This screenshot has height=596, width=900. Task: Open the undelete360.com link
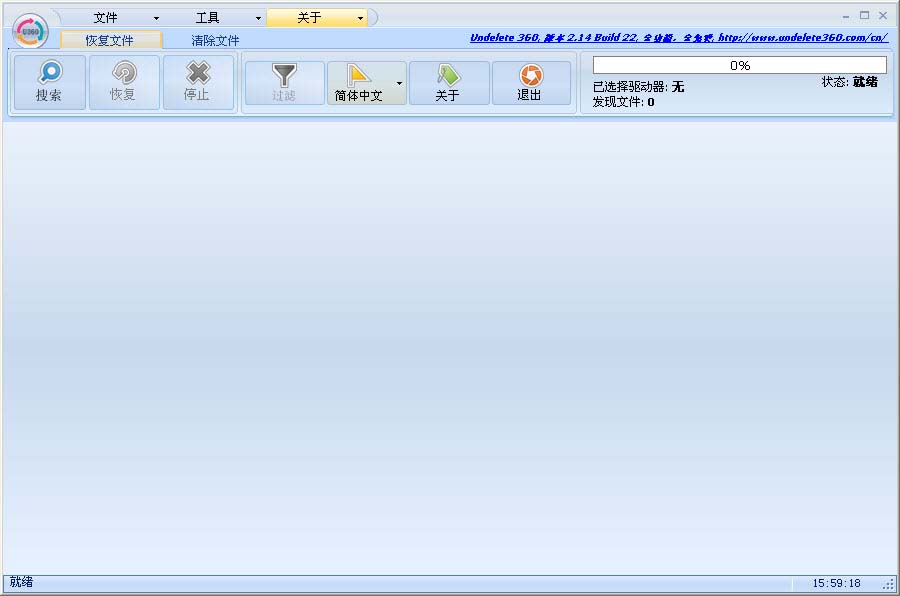[x=678, y=38]
